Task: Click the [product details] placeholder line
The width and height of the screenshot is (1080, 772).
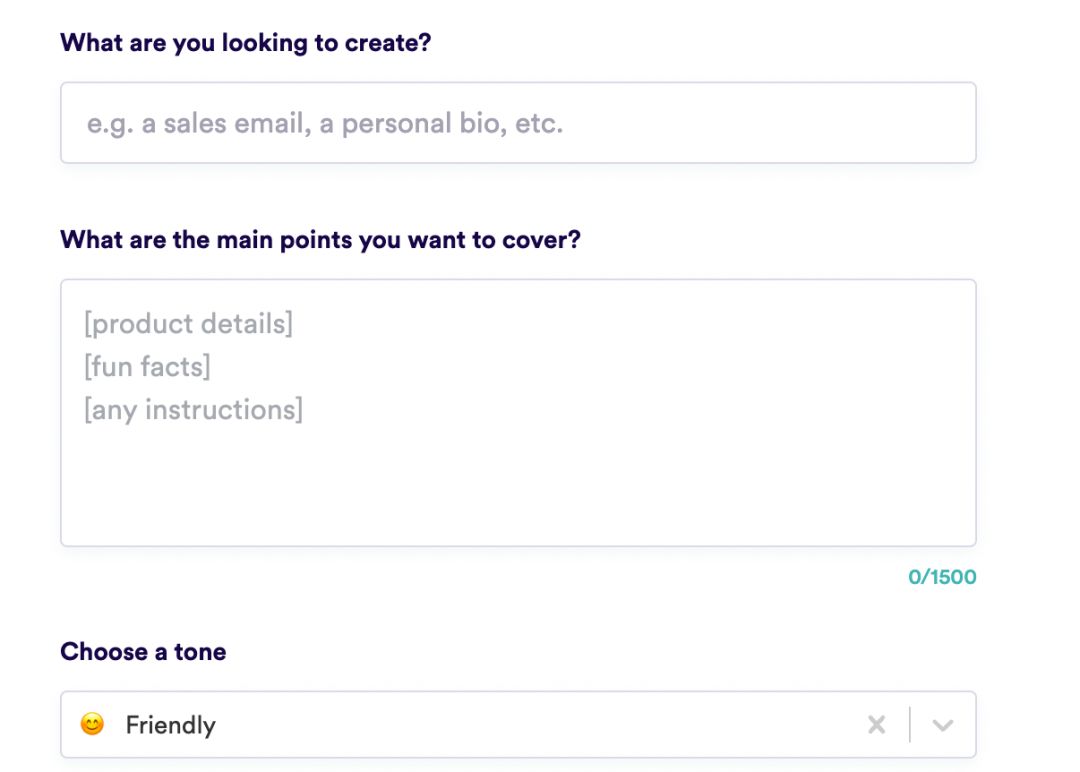Action: pos(189,324)
